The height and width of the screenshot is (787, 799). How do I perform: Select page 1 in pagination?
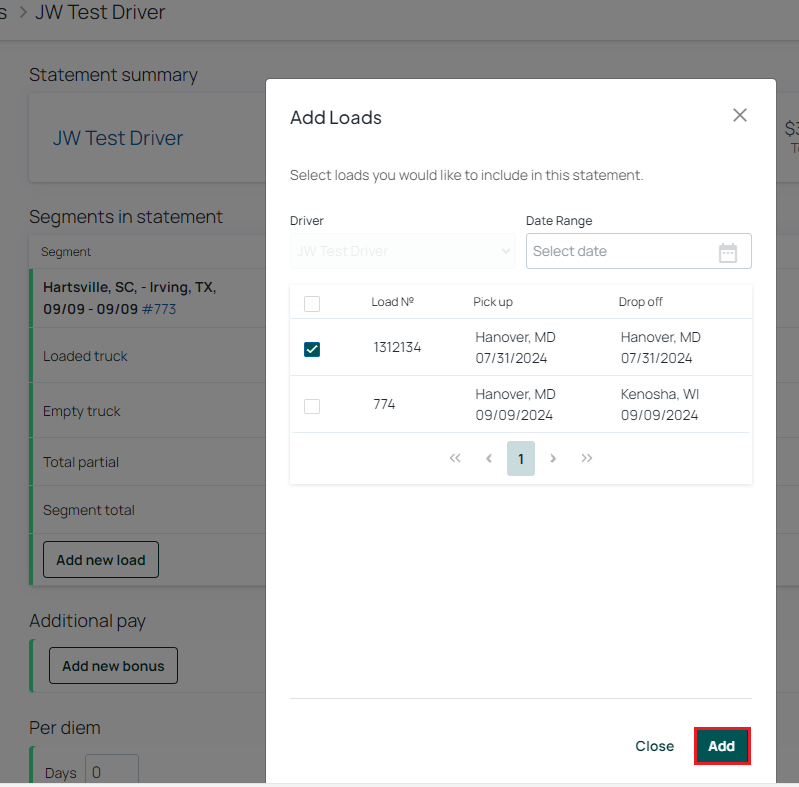tap(521, 458)
